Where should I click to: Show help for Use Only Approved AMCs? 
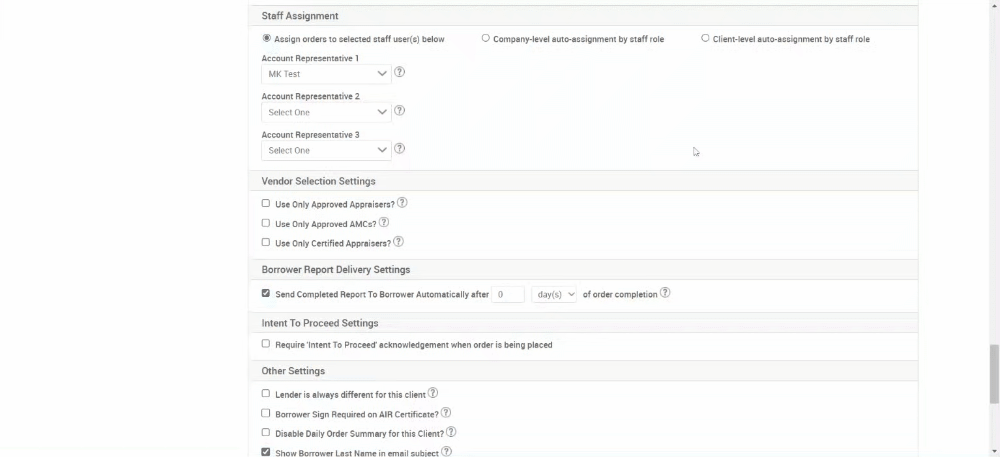click(x=383, y=222)
